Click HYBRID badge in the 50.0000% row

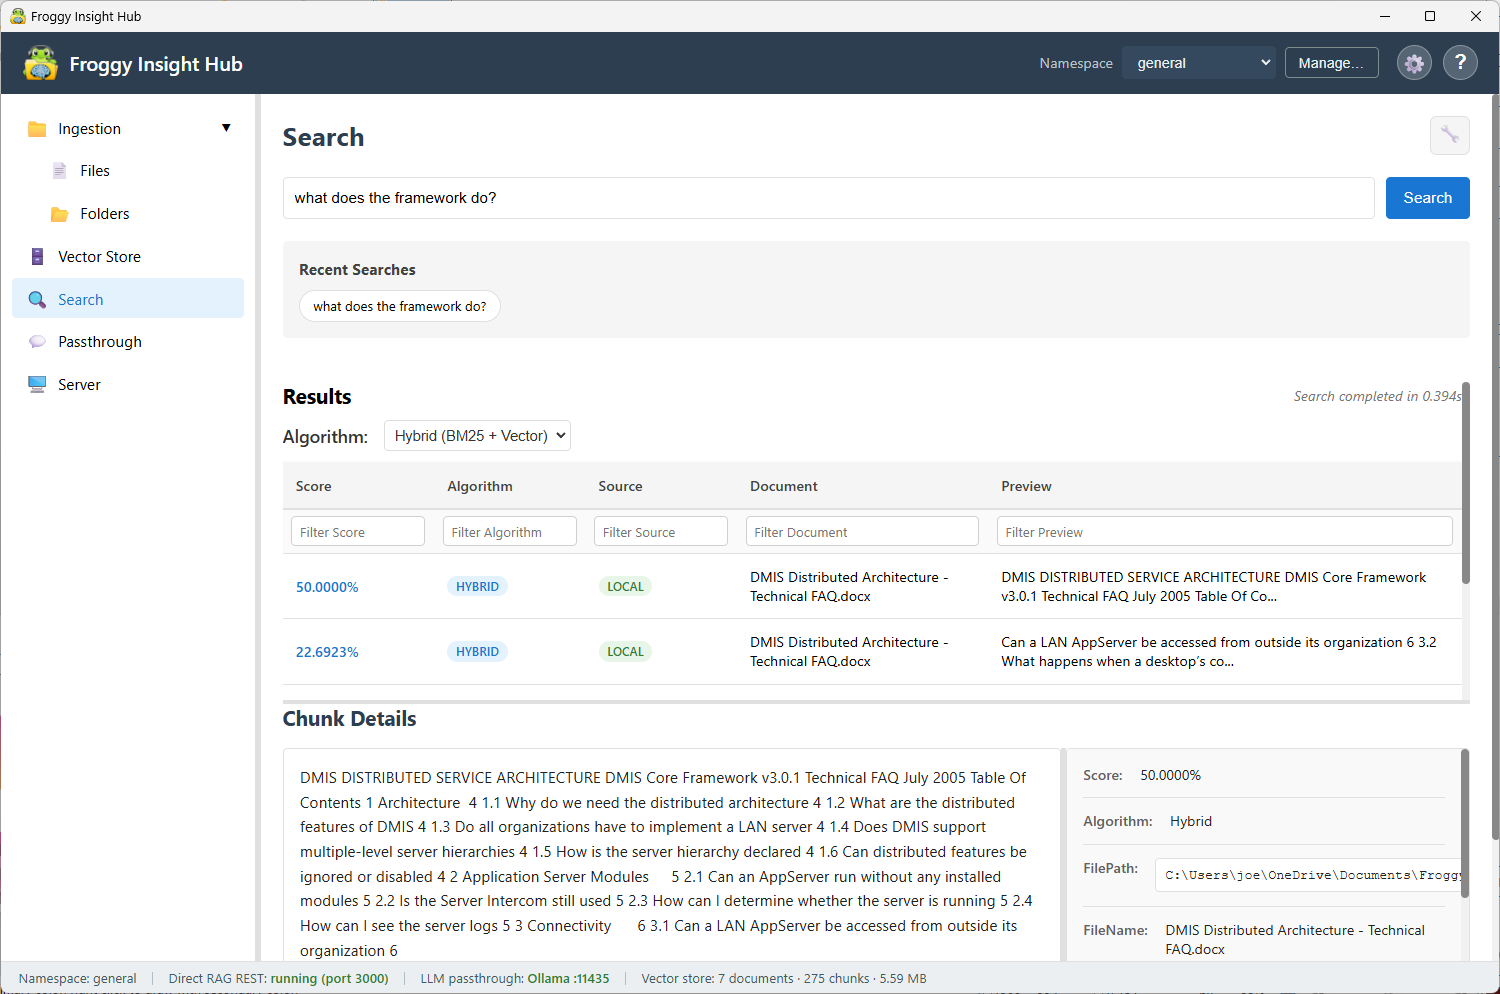tap(477, 587)
